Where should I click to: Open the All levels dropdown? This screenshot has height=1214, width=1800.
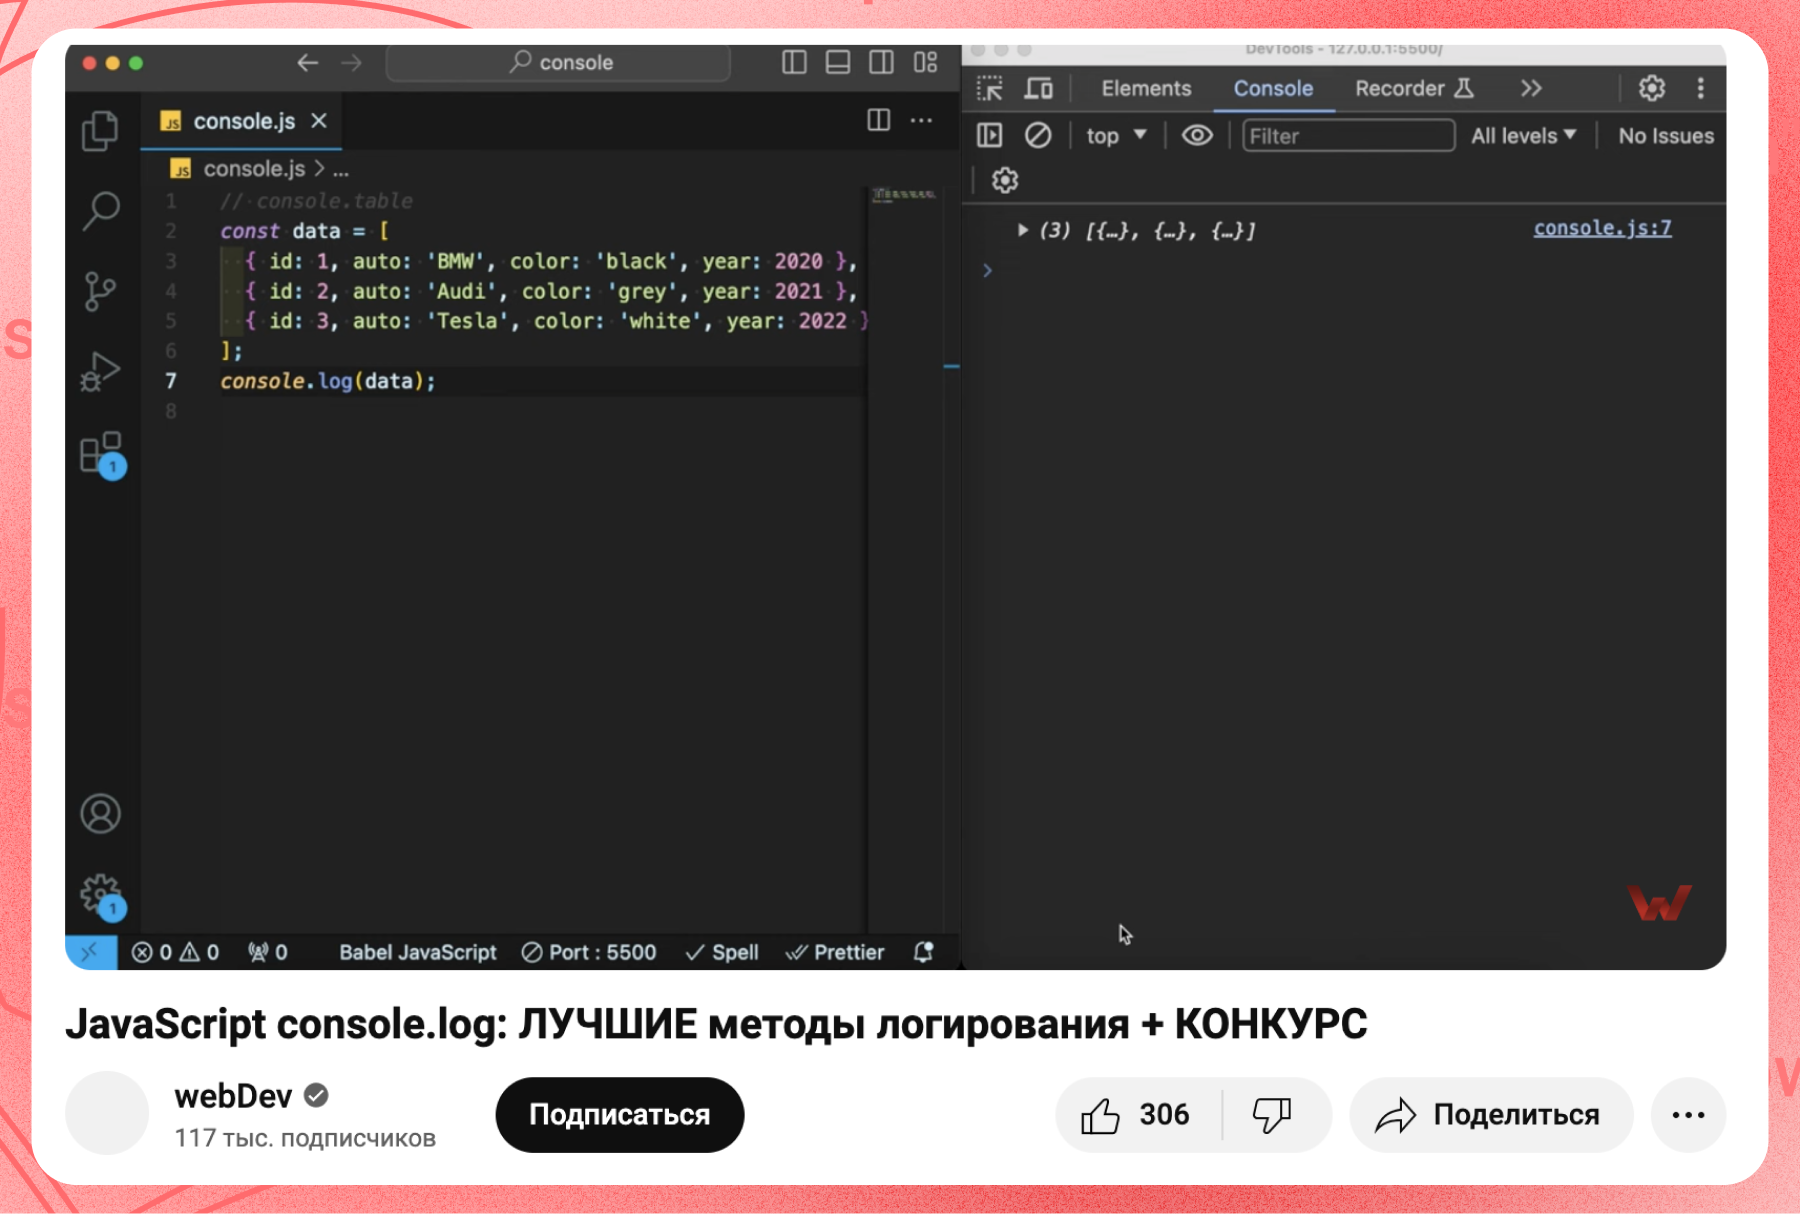tap(1523, 135)
